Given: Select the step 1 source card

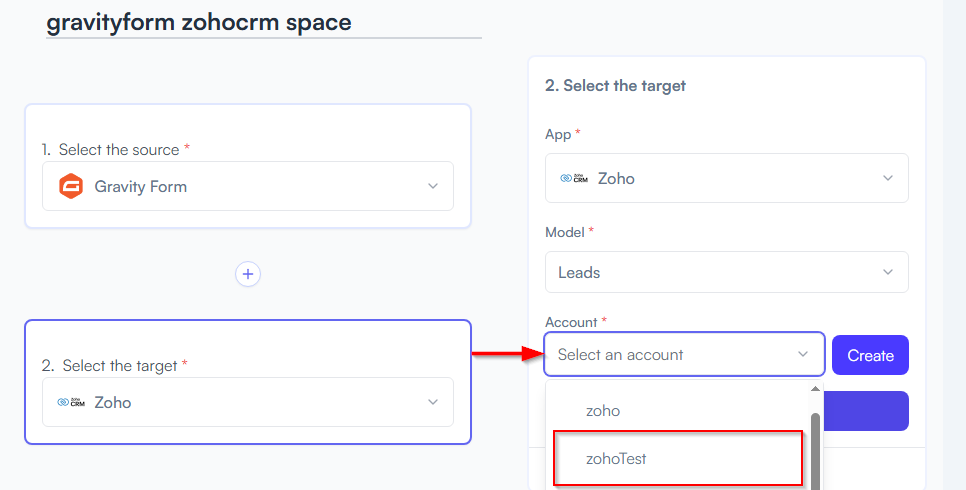Looking at the screenshot, I should (248, 166).
